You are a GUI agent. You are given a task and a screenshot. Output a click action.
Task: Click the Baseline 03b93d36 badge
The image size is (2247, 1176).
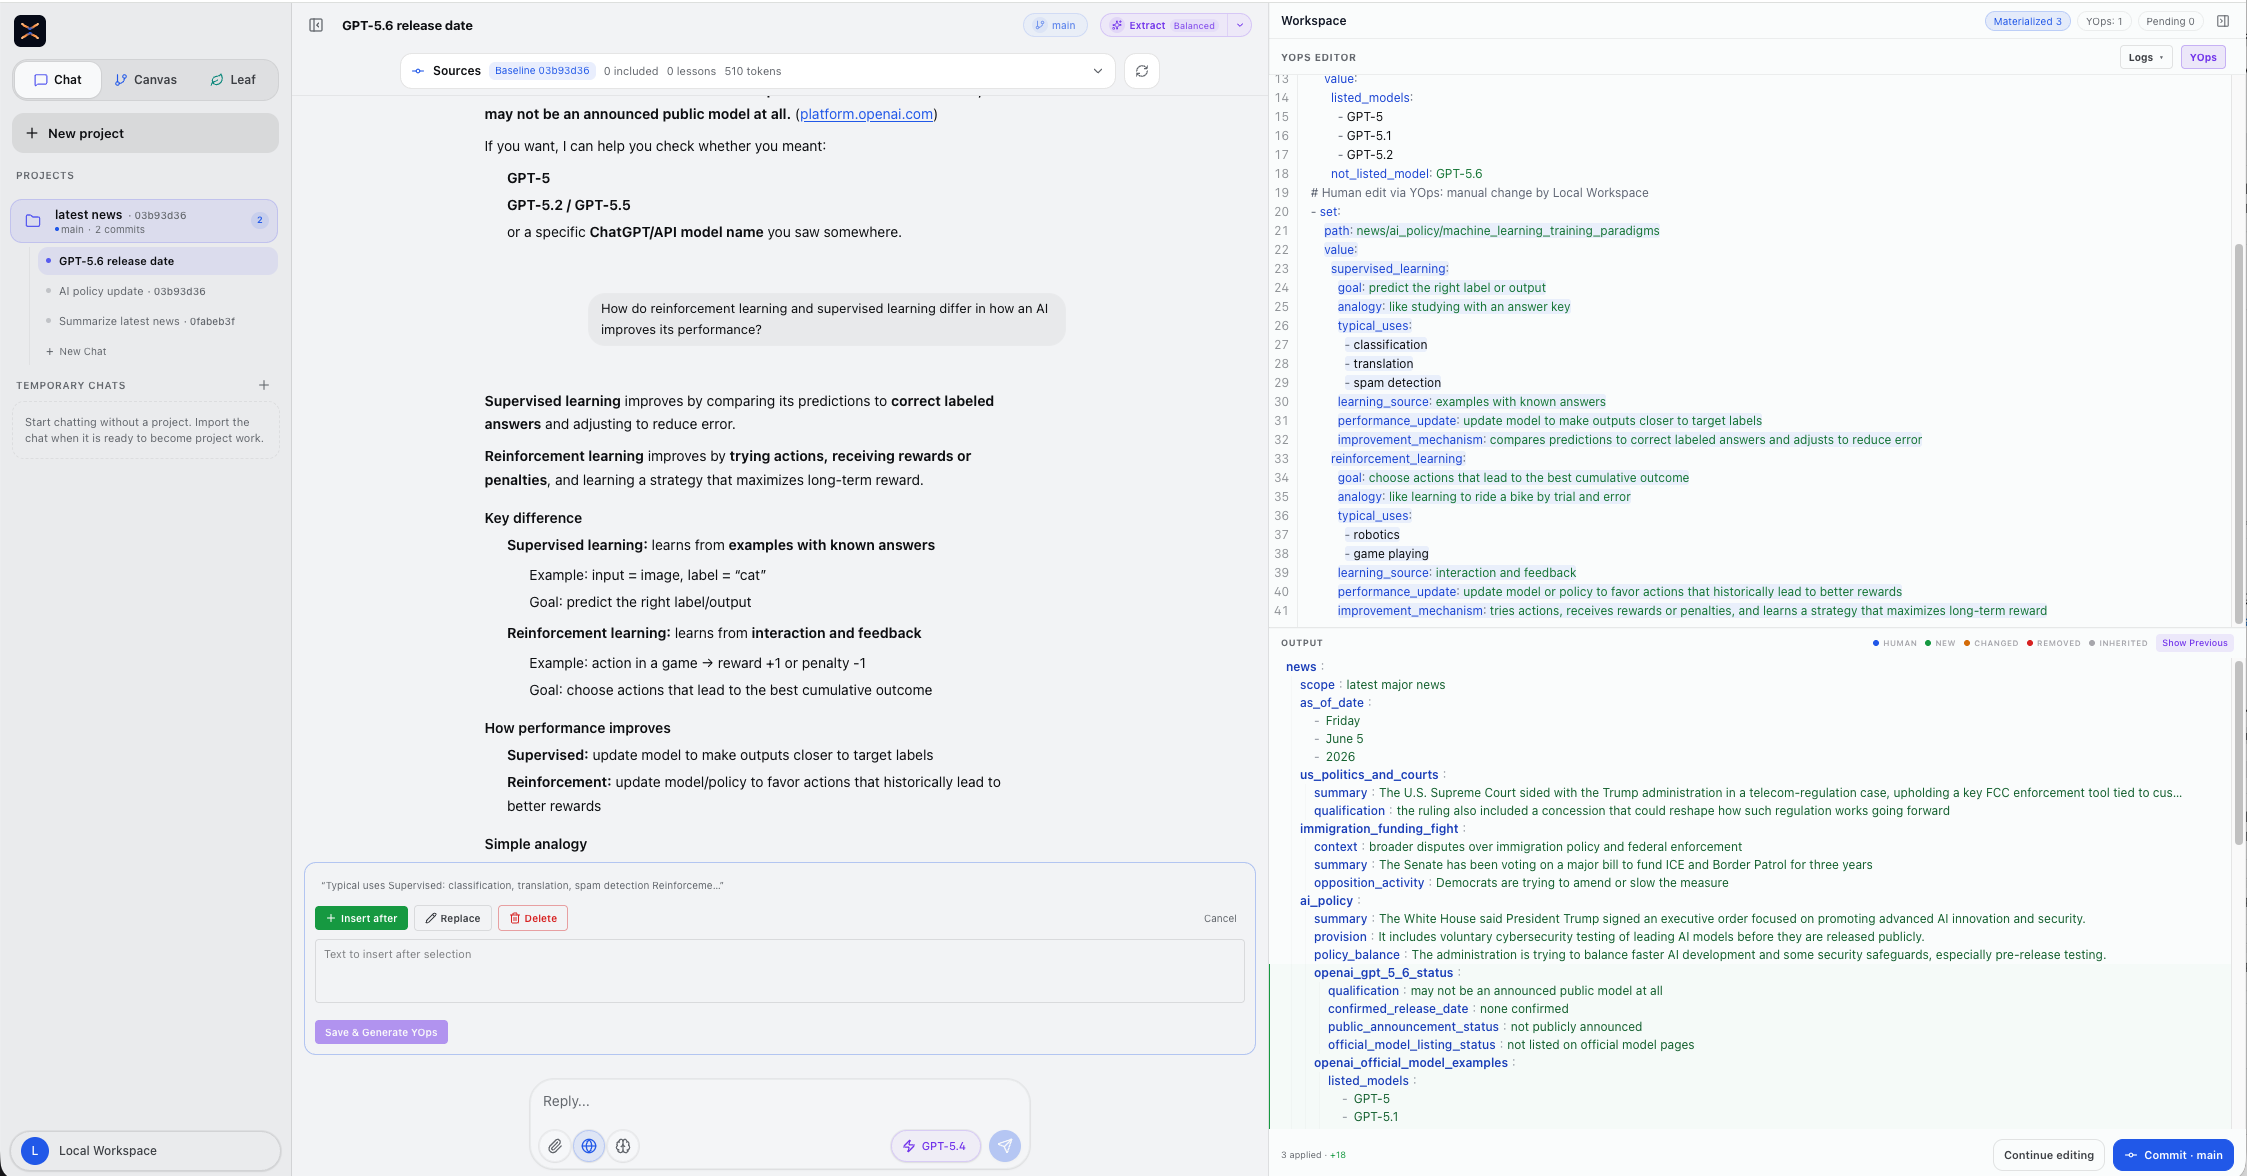click(542, 71)
